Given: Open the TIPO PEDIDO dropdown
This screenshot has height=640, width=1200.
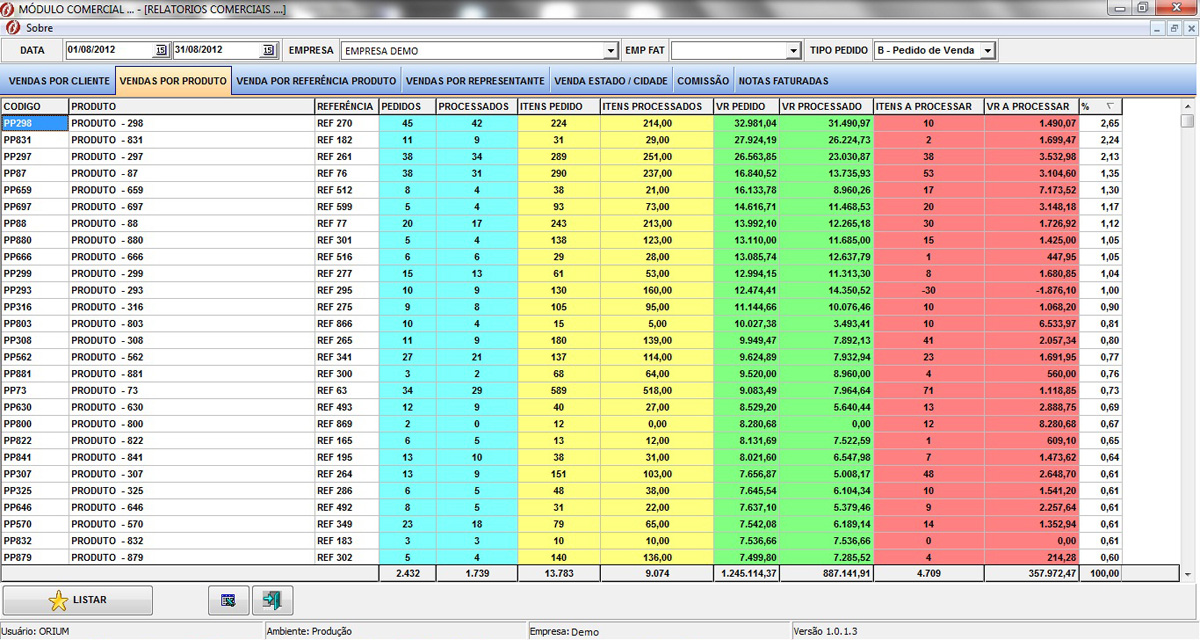Looking at the screenshot, I should [987, 51].
